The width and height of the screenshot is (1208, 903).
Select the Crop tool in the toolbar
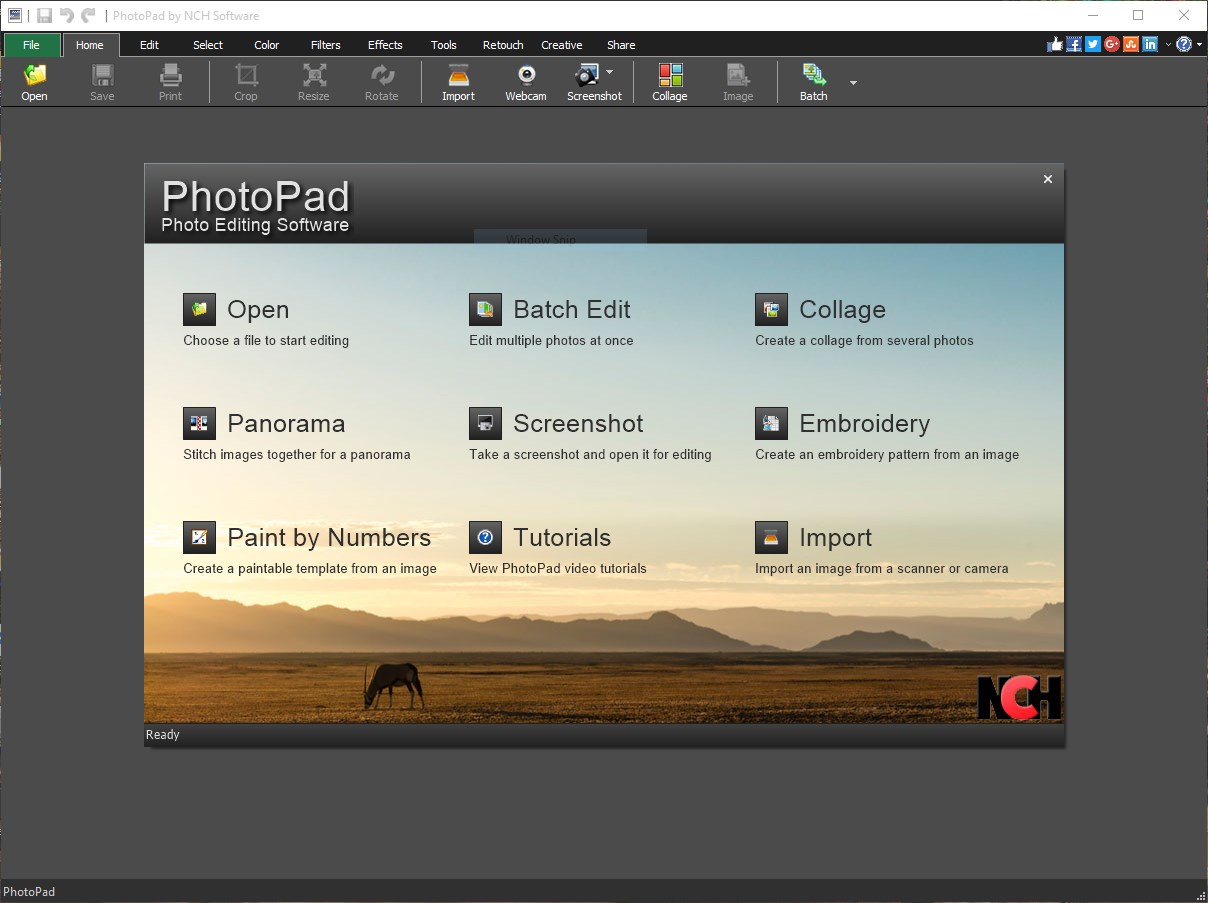click(246, 80)
